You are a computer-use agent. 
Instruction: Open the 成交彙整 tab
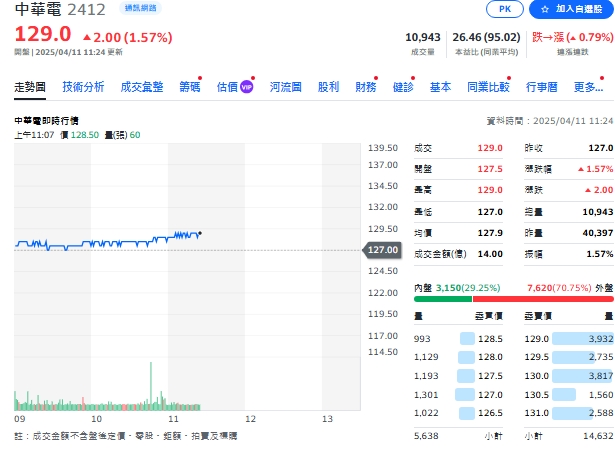142,87
